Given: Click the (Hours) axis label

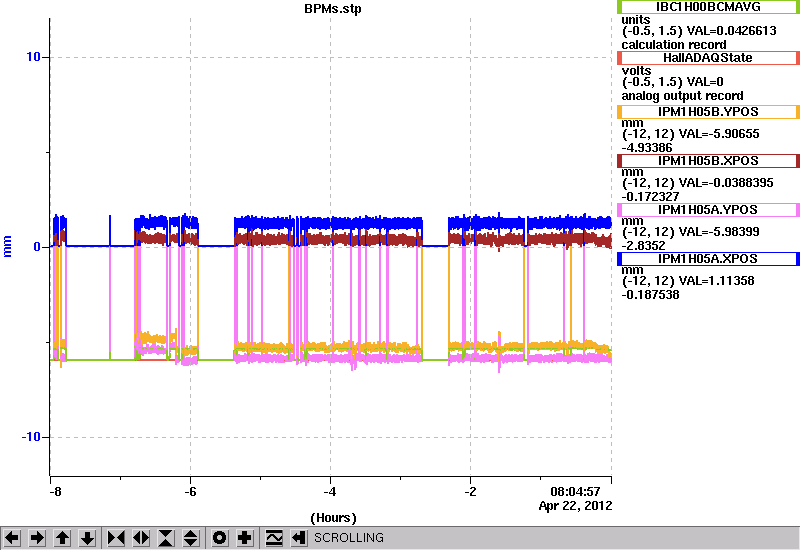Looking at the screenshot, I should (x=333, y=518).
